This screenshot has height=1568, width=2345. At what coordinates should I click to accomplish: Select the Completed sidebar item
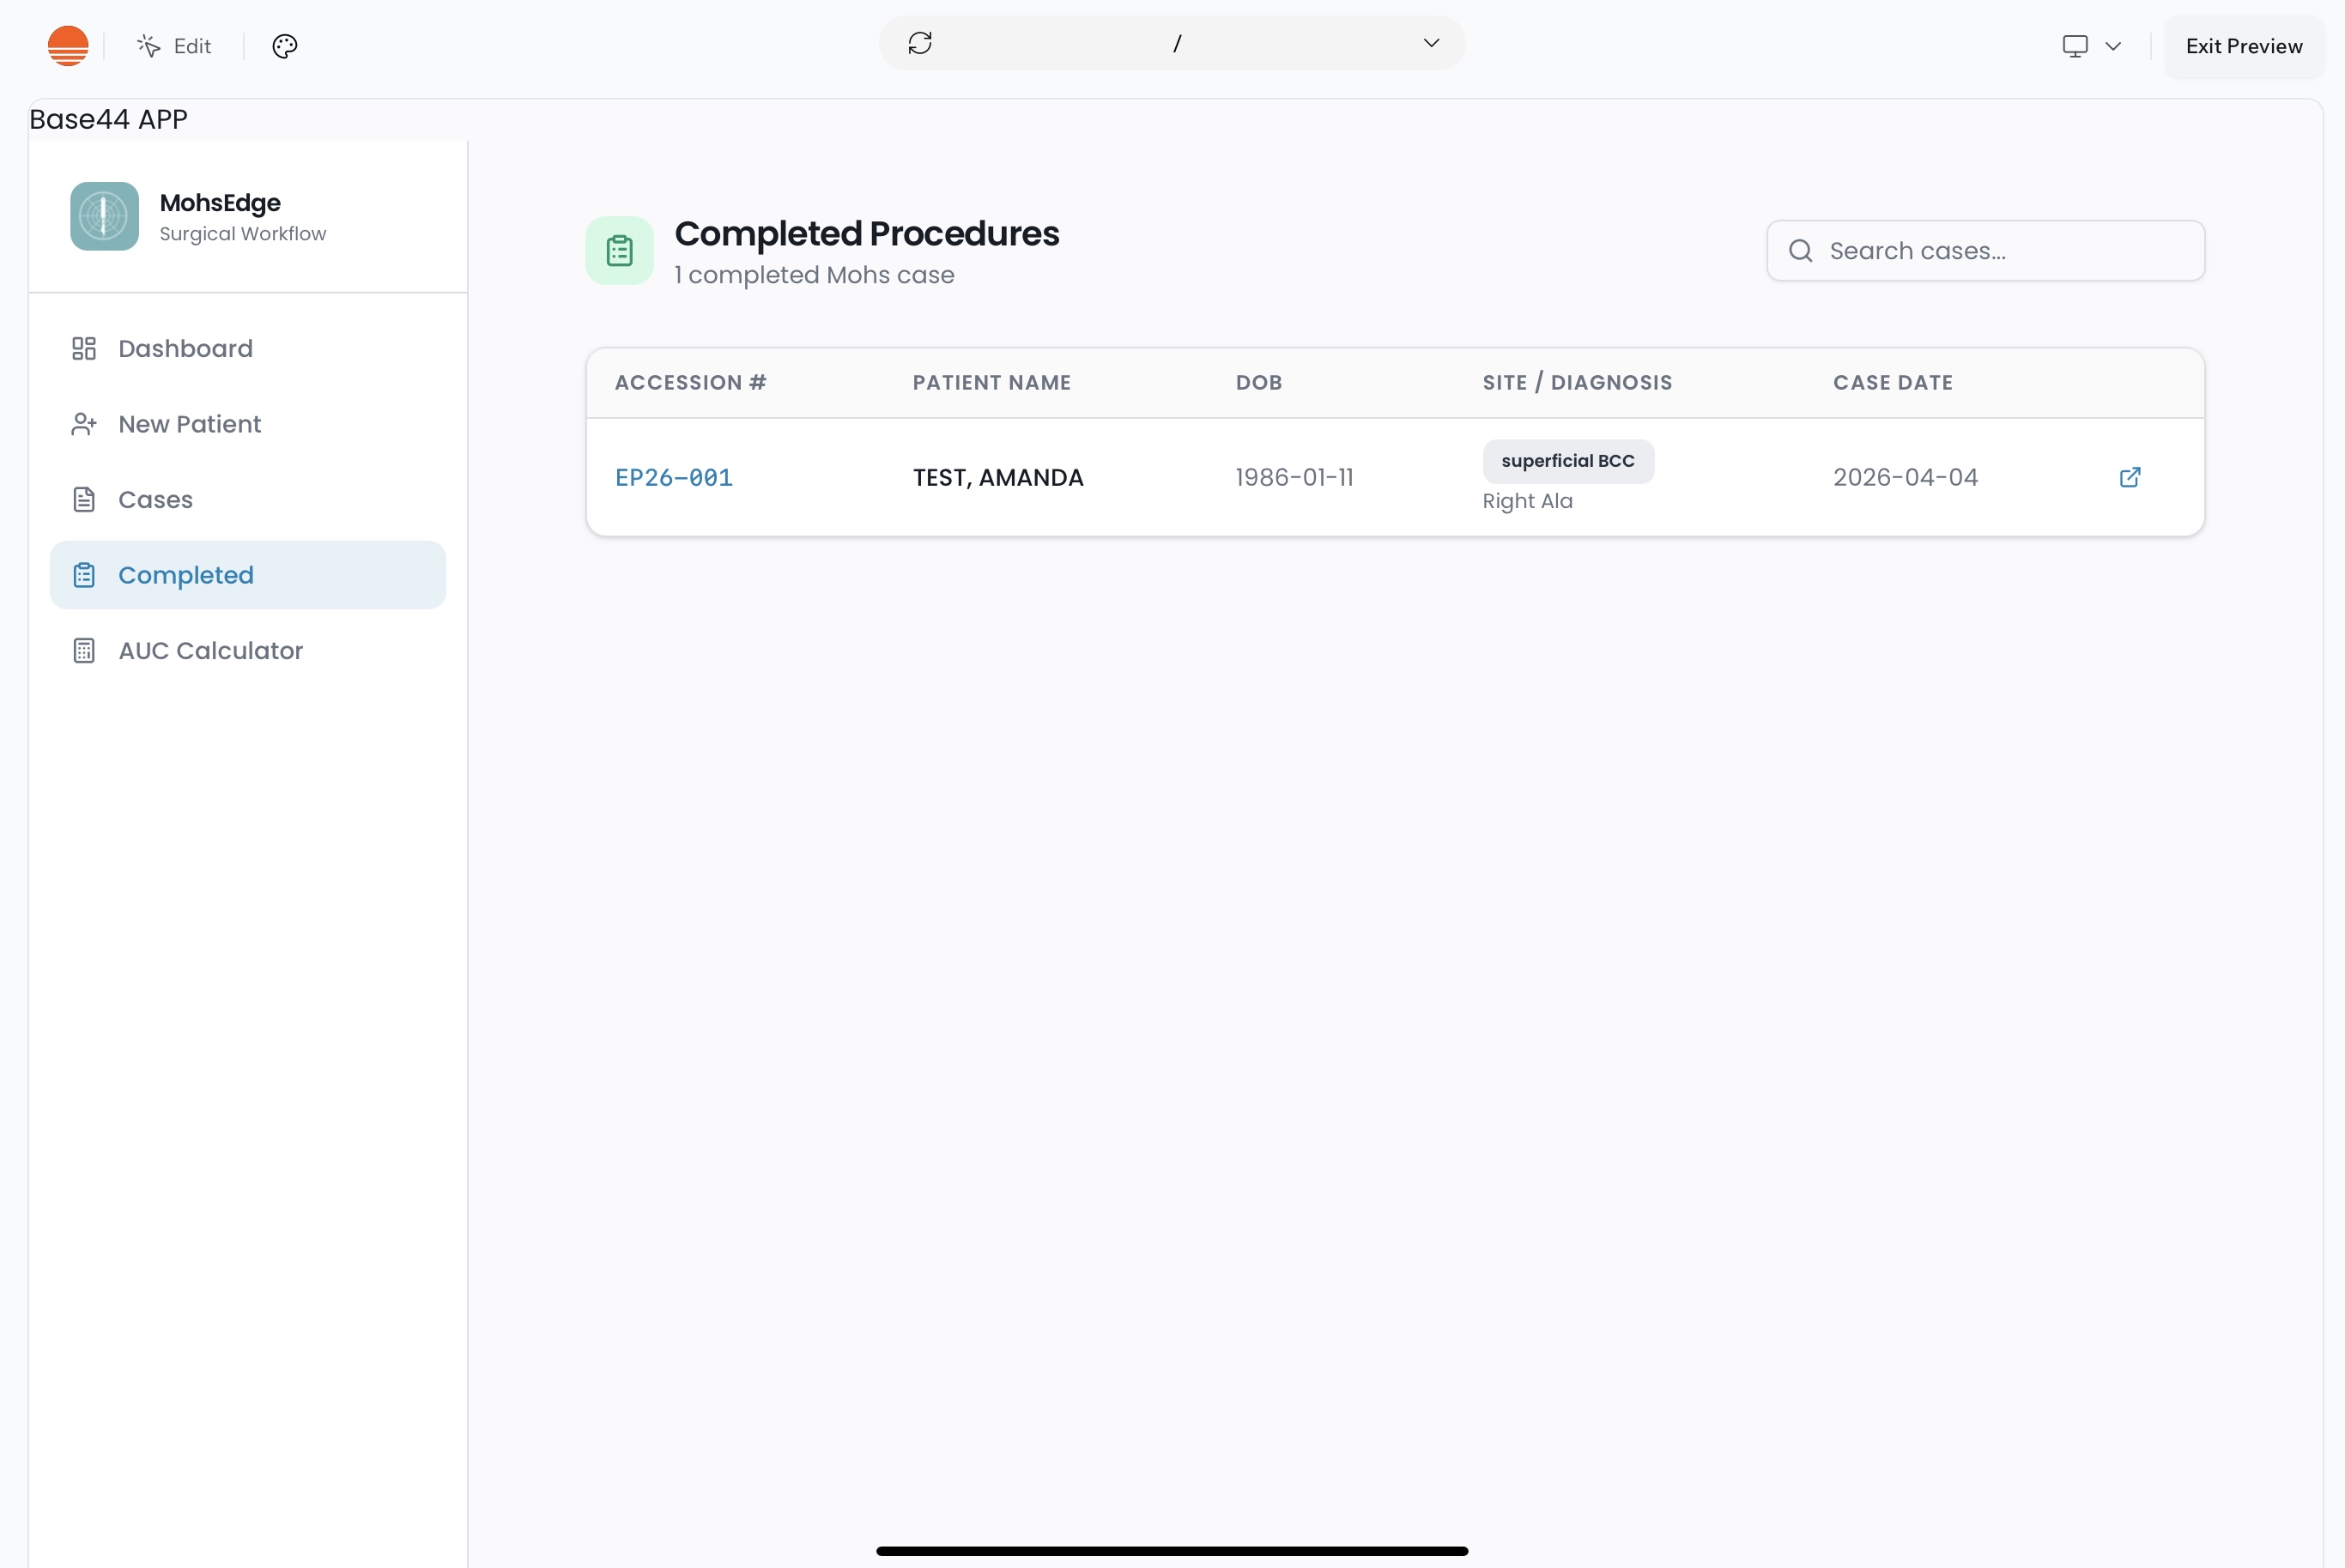(x=186, y=575)
